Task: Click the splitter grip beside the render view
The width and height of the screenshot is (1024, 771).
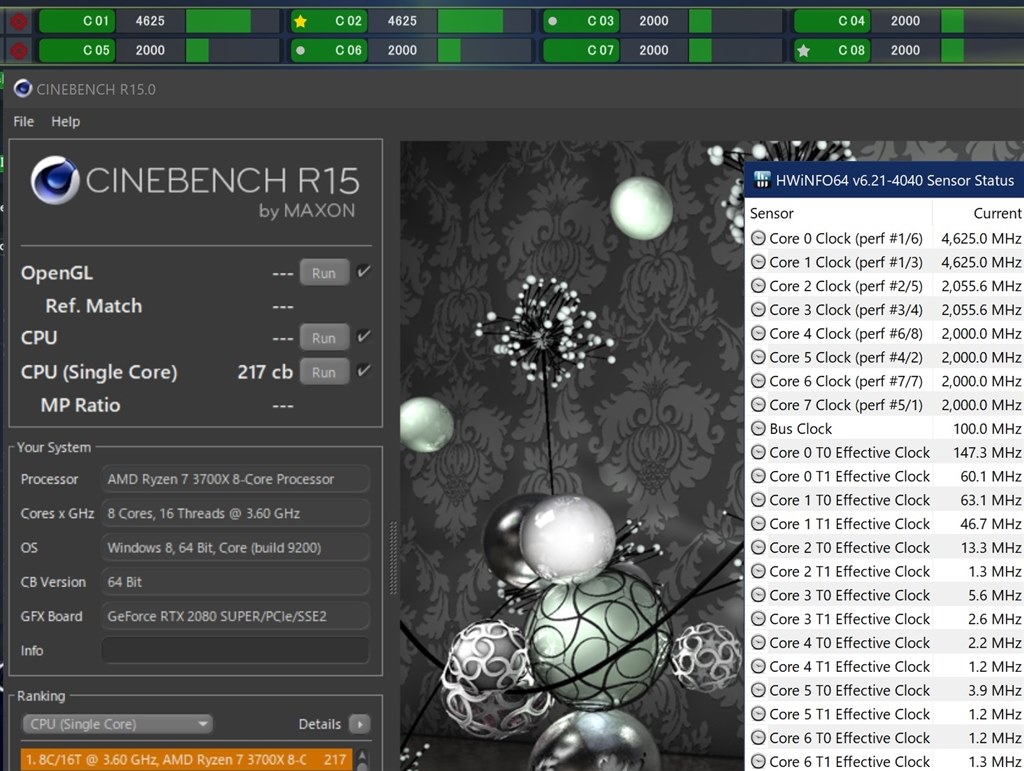Action: 392,558
